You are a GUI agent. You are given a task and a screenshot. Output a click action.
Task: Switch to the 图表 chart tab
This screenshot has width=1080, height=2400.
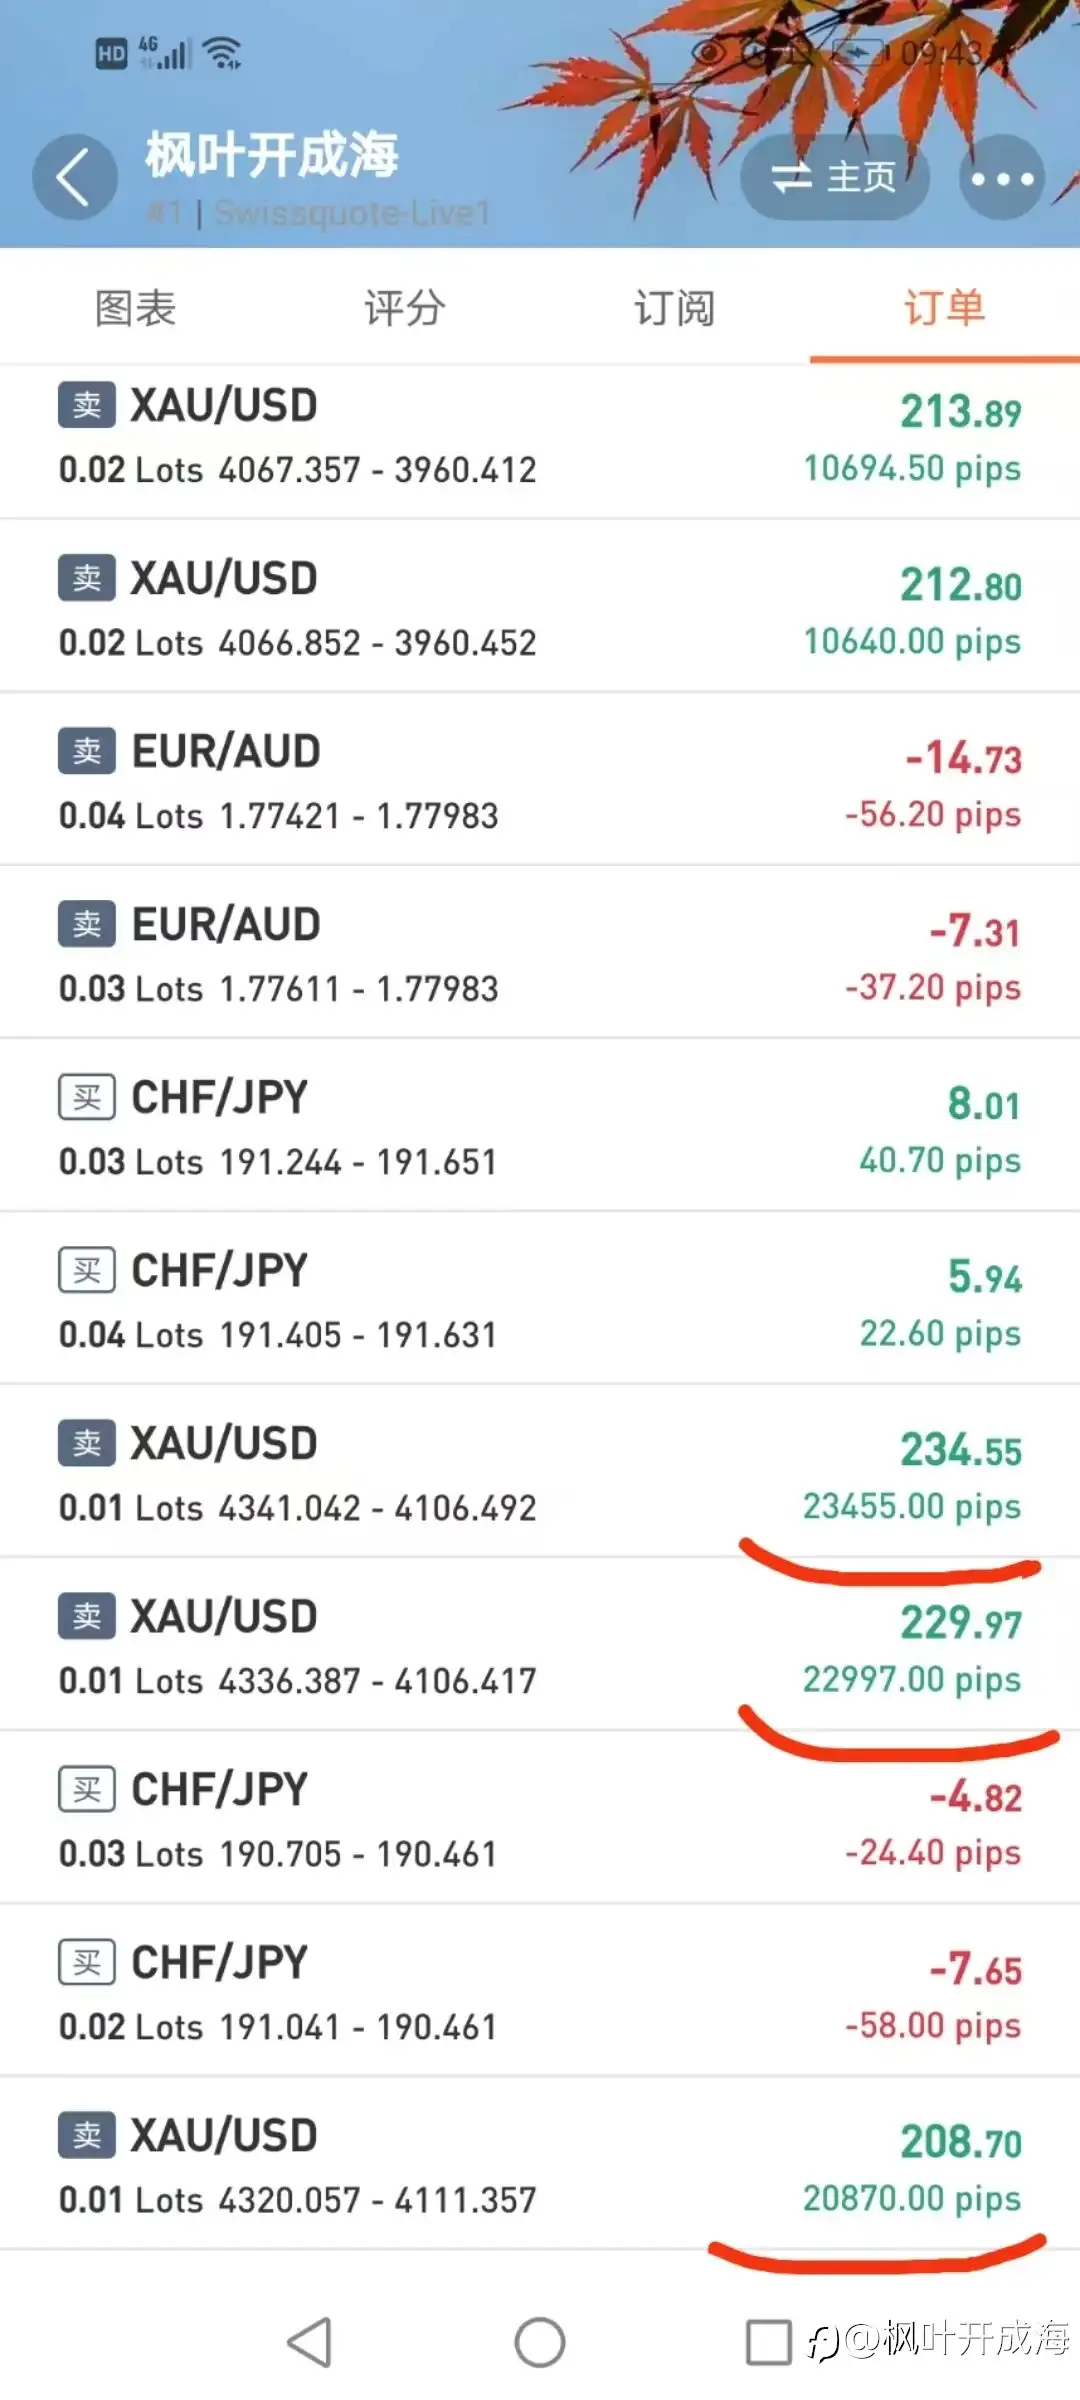(x=135, y=308)
